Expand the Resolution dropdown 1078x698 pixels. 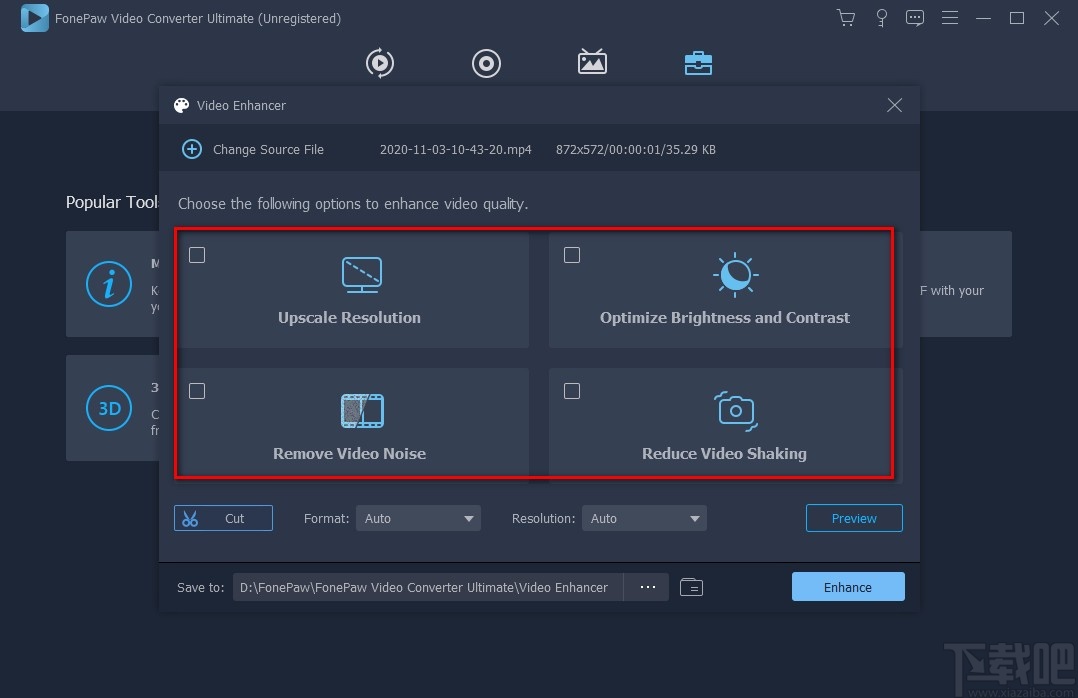[644, 519]
